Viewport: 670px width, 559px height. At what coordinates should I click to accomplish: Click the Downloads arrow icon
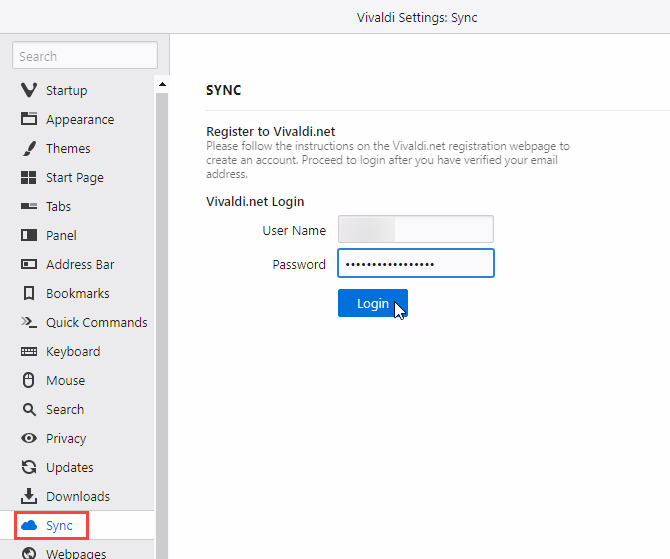tap(29, 496)
